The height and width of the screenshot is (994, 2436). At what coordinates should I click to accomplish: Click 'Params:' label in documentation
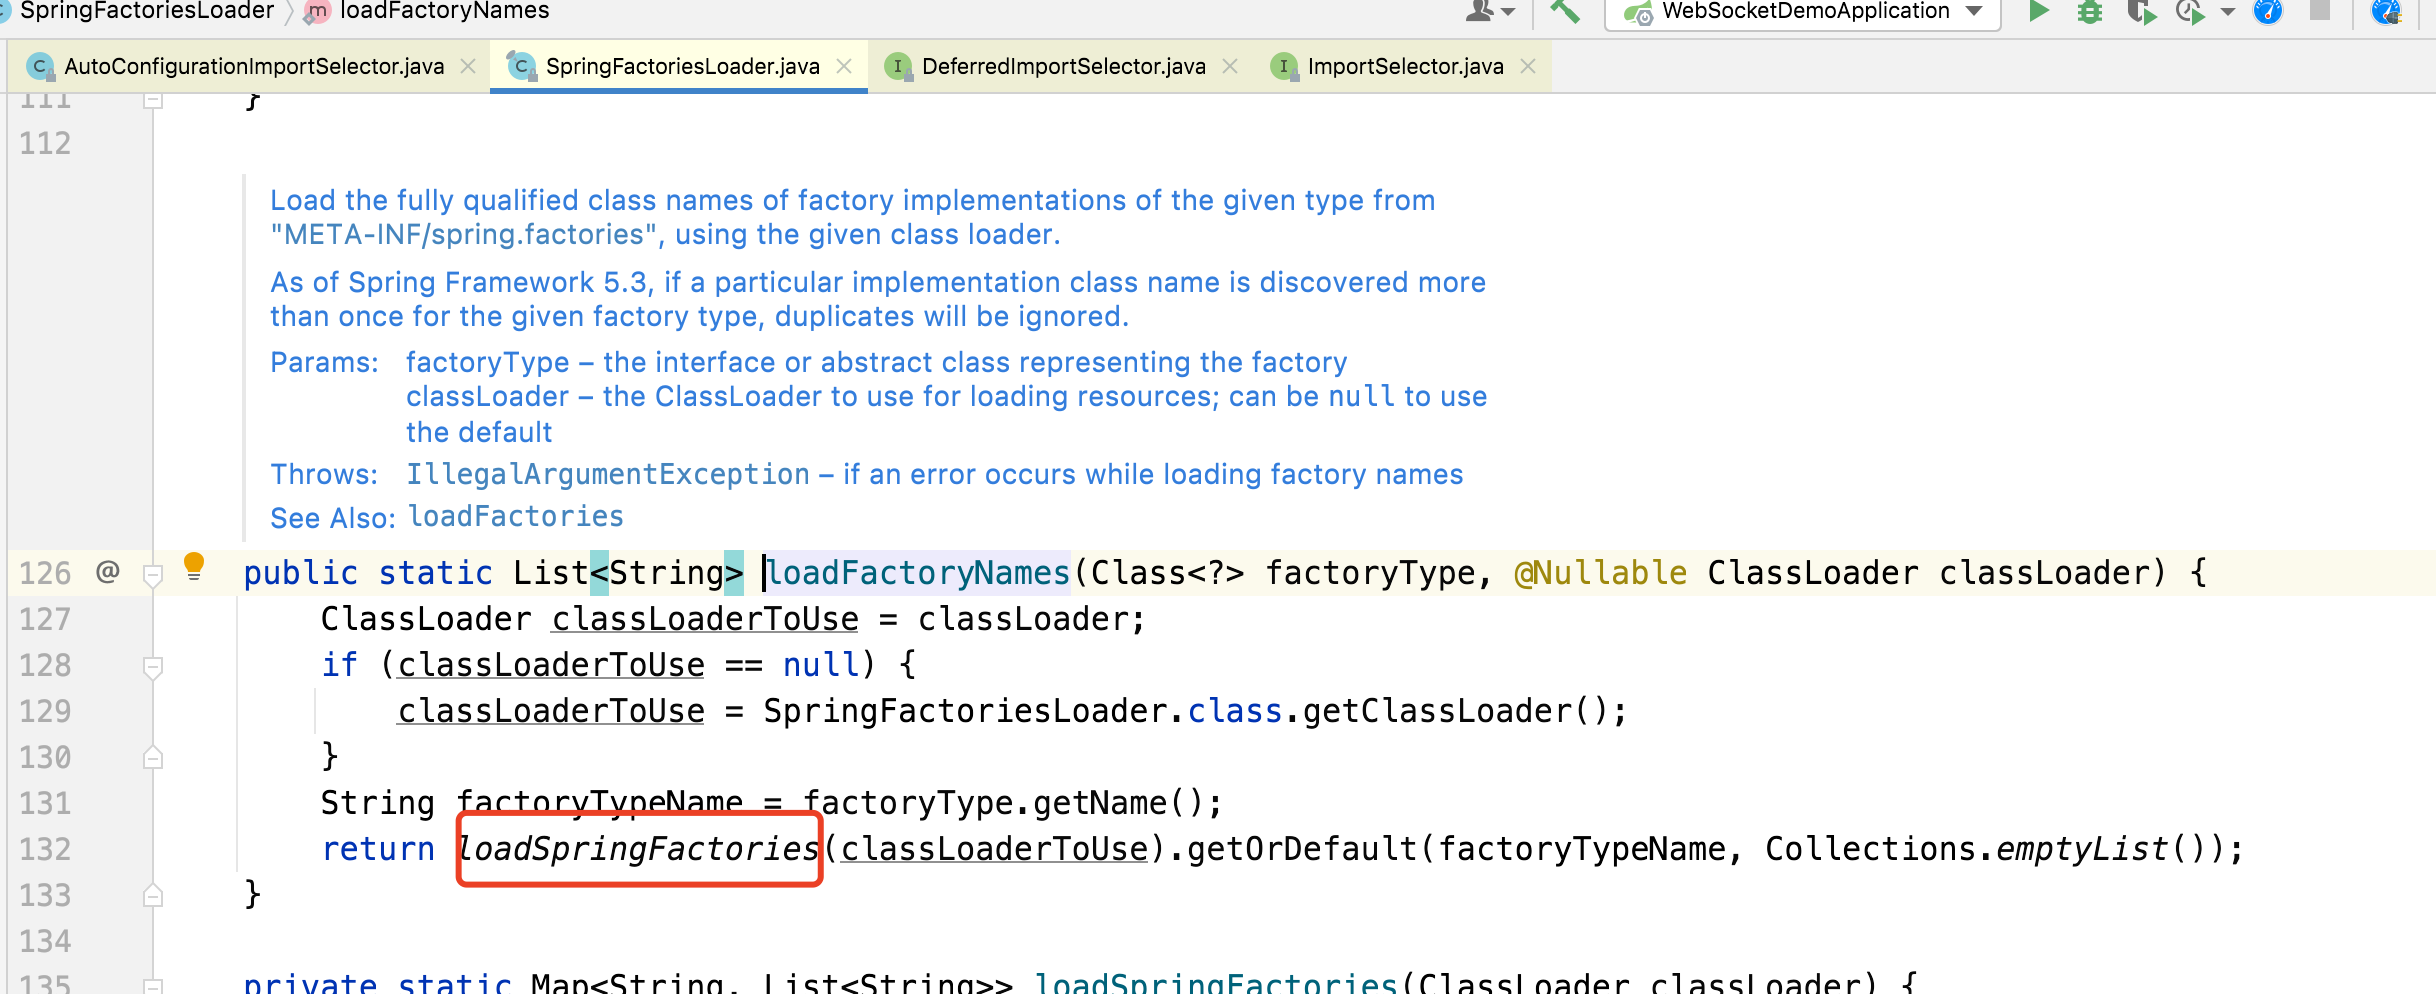pos(324,362)
